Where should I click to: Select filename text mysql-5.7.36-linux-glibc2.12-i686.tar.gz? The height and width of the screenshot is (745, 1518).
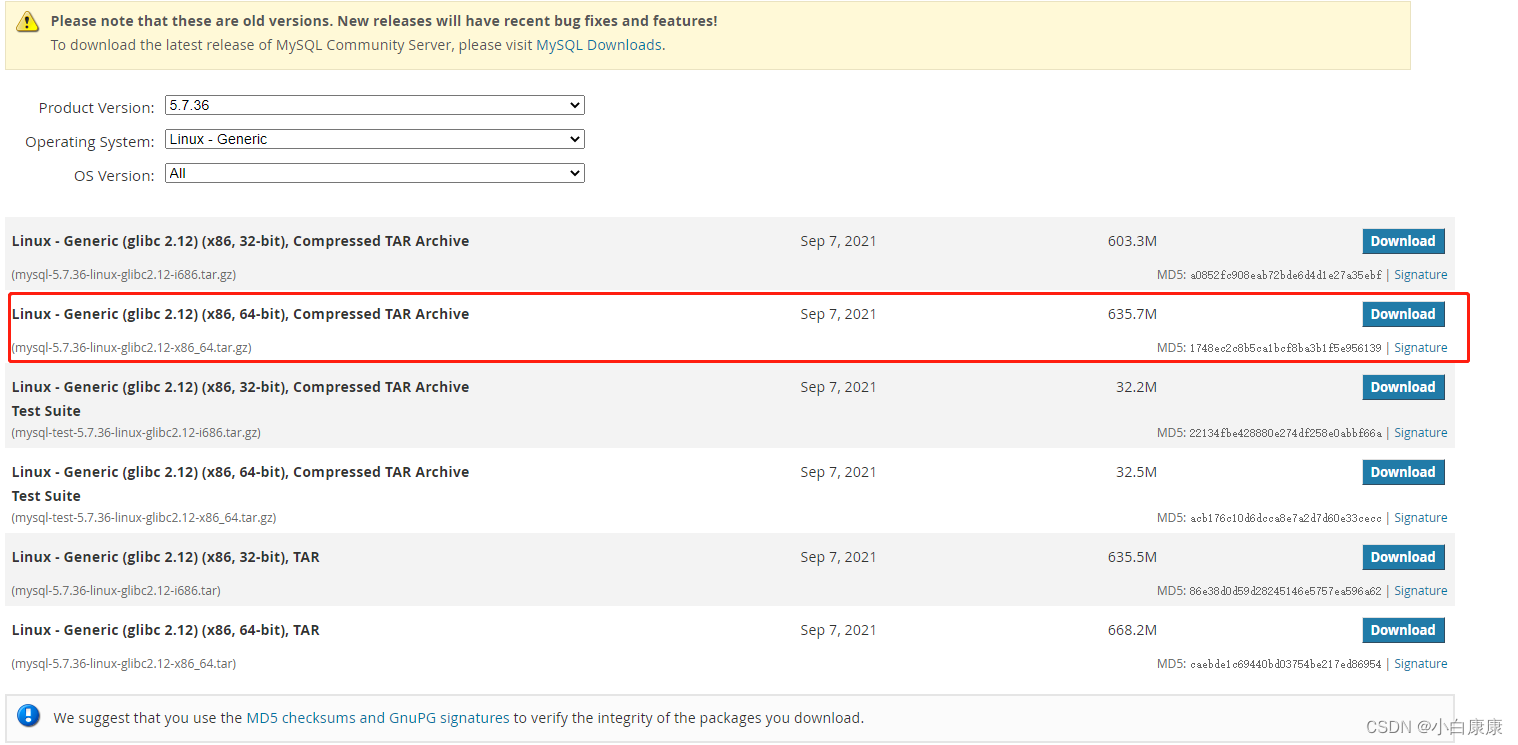pos(124,275)
